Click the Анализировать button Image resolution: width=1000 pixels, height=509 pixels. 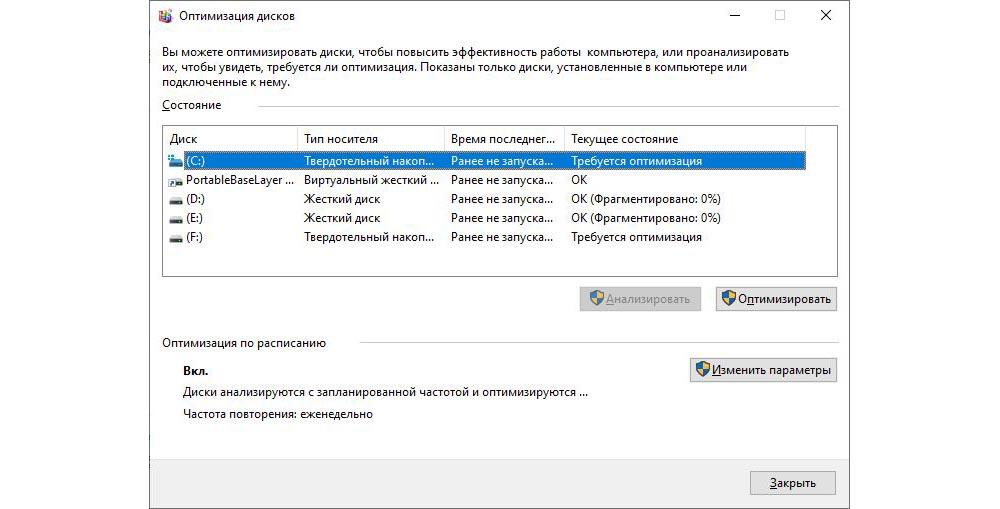(x=640, y=299)
